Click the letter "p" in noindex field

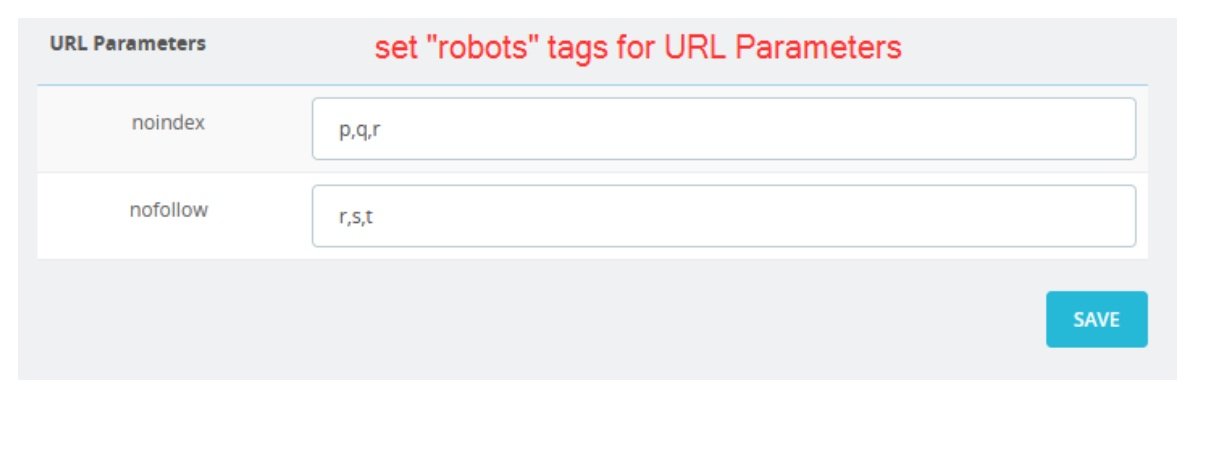tap(344, 132)
